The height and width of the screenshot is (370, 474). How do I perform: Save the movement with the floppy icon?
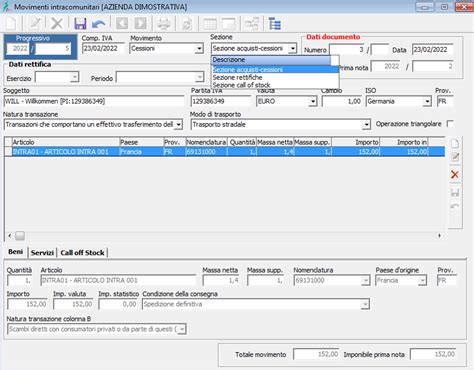80,24
